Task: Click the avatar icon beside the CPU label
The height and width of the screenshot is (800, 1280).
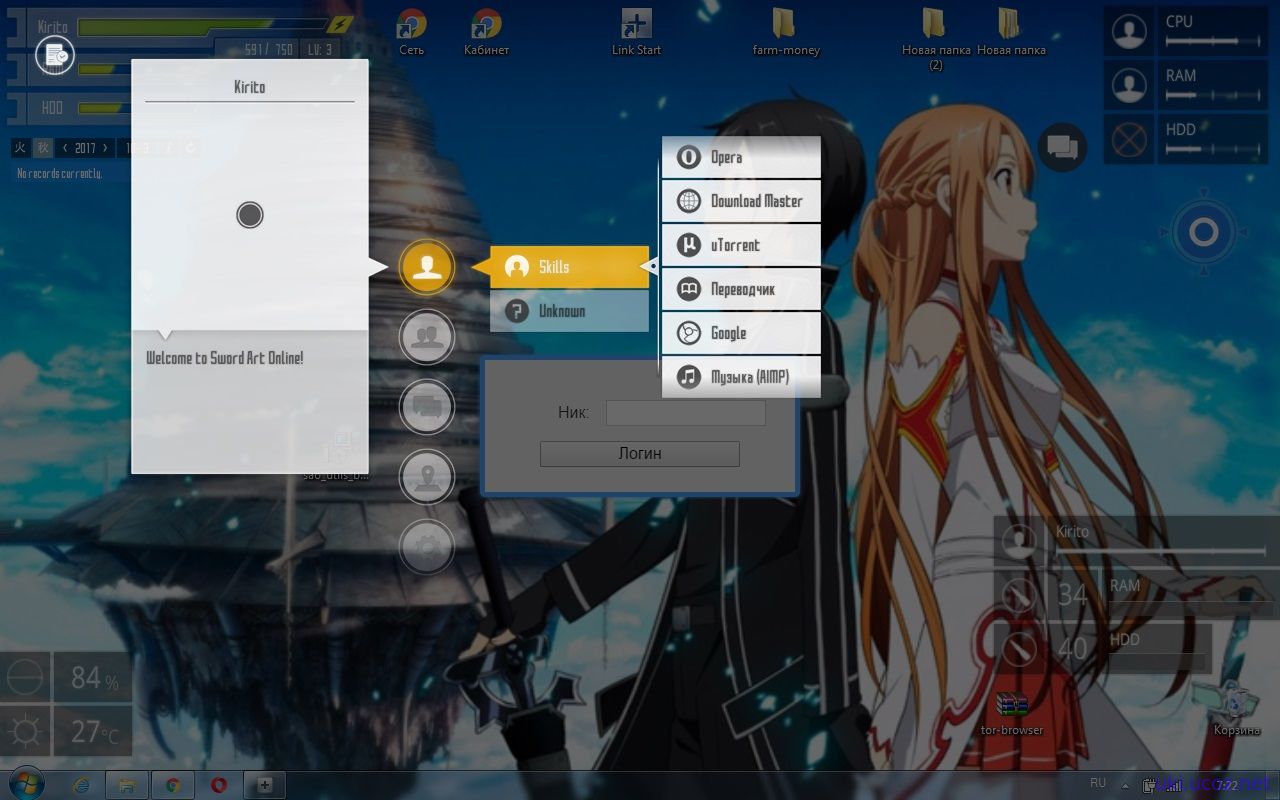Action: point(1129,31)
